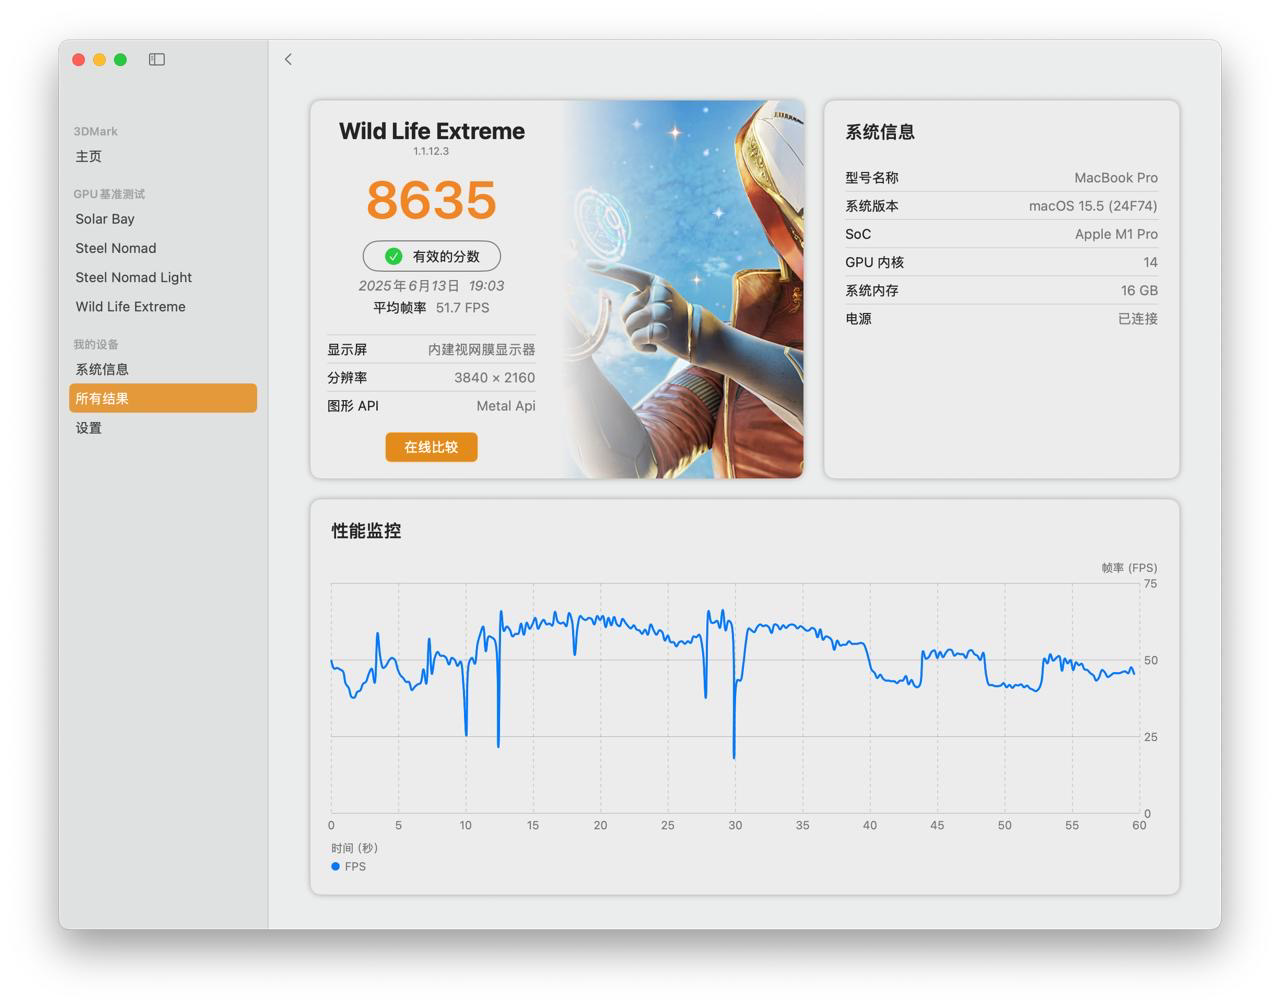The height and width of the screenshot is (1007, 1280).
Task: Click the 帧率 (FPS) axis label
Action: 1130,567
